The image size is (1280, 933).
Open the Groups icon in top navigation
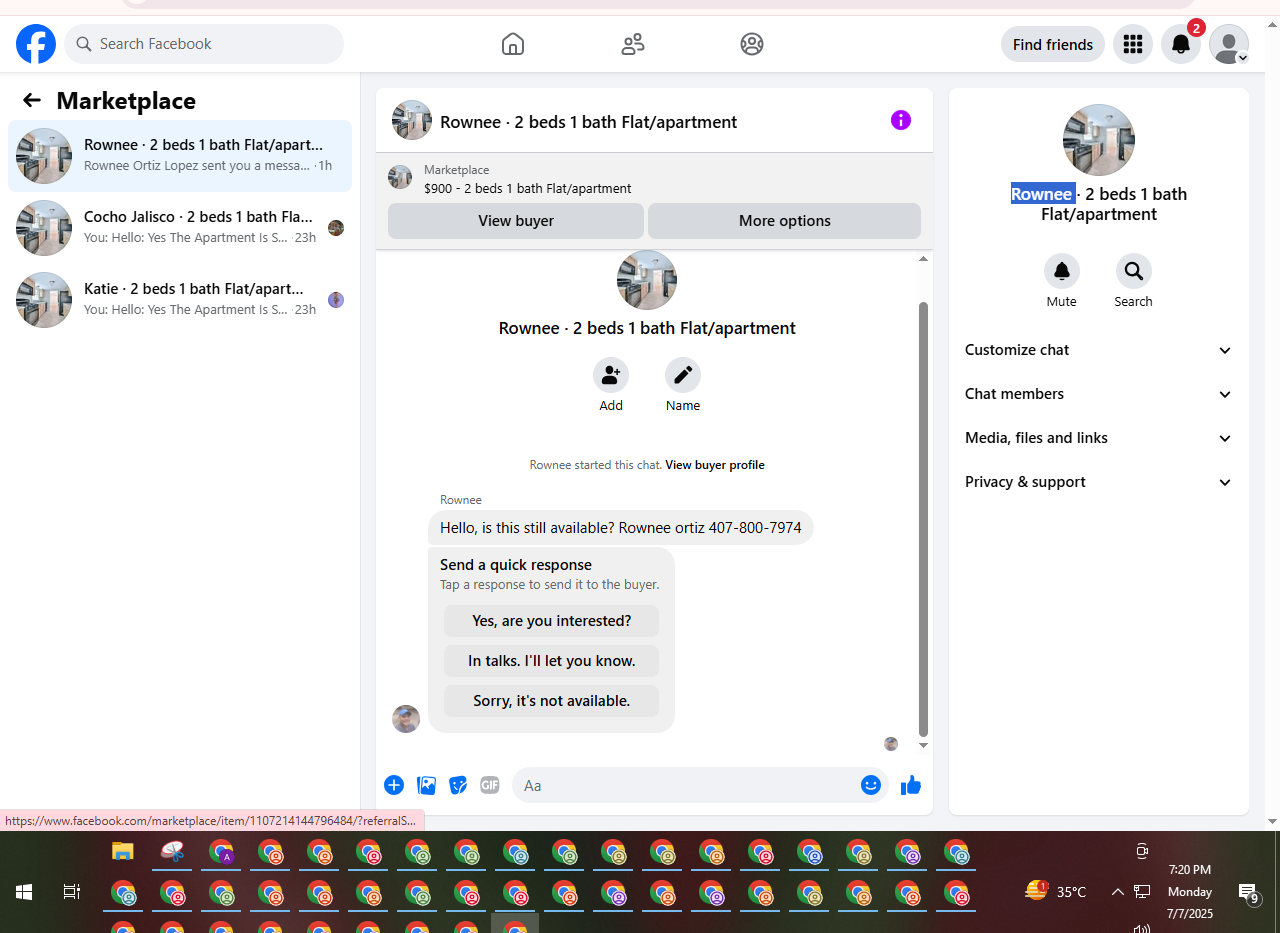[752, 44]
